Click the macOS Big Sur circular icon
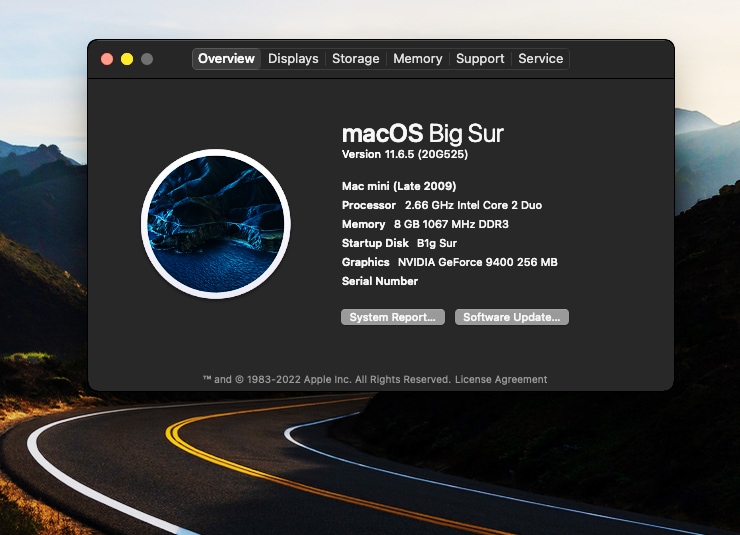Screen dimensions: 740x535 216,224
